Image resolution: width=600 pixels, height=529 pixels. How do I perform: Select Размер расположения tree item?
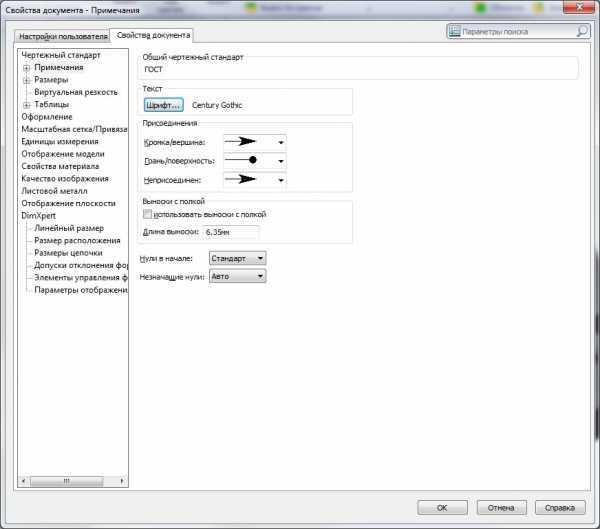(77, 240)
